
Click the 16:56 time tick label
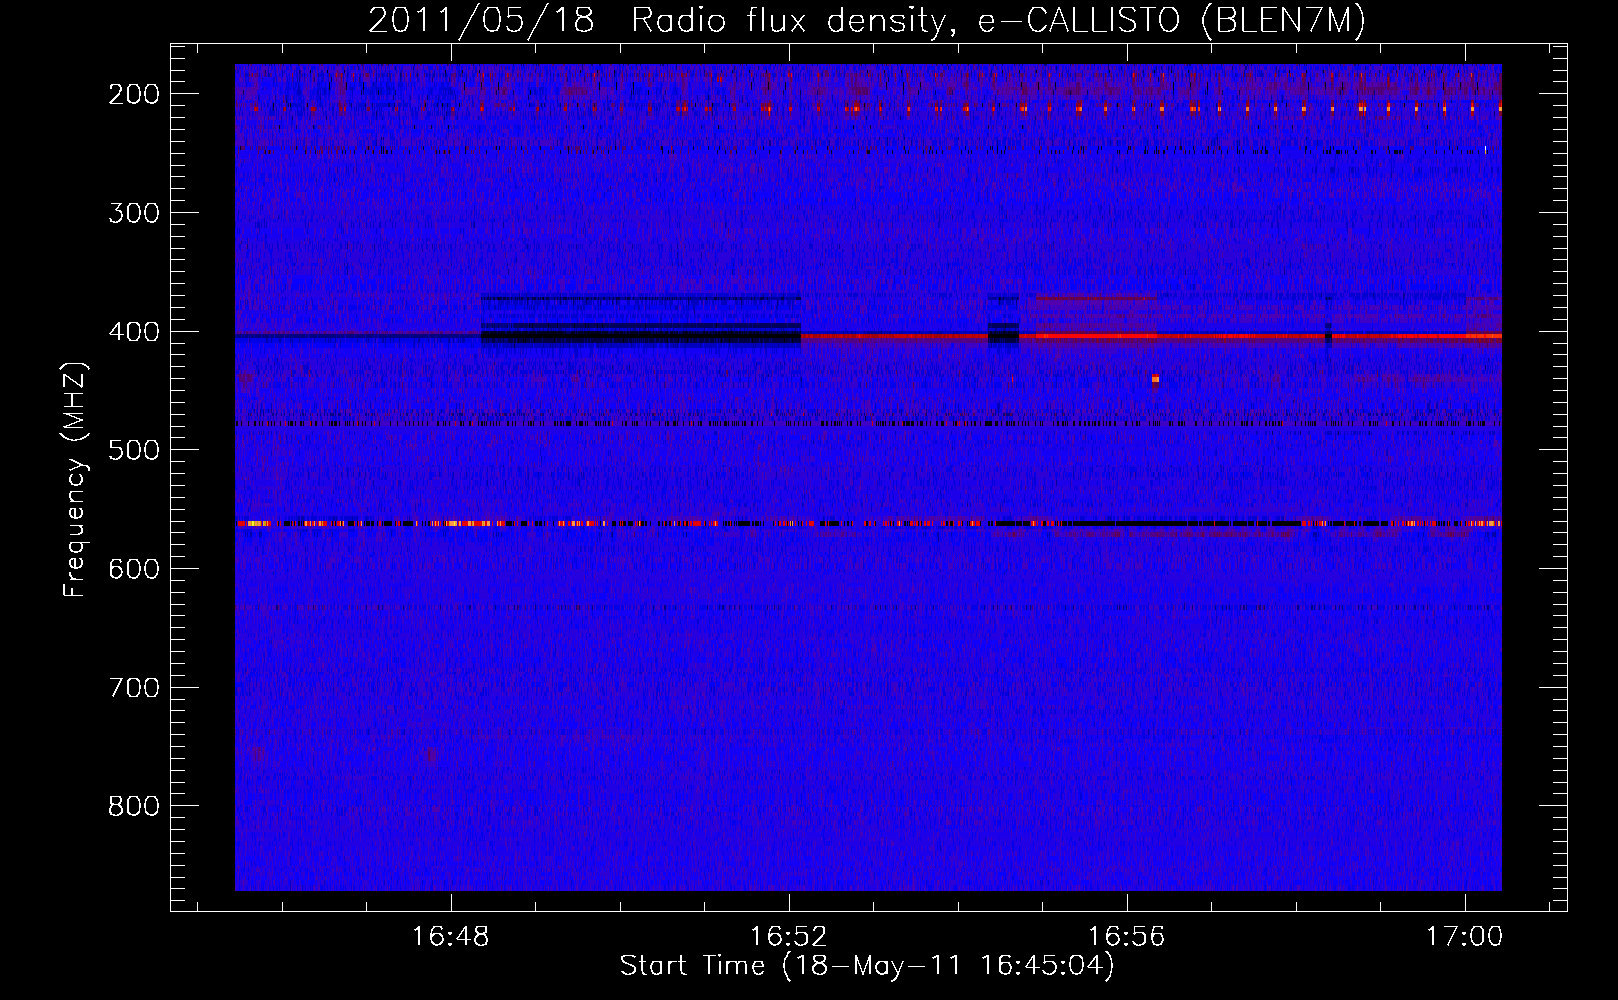(1127, 937)
